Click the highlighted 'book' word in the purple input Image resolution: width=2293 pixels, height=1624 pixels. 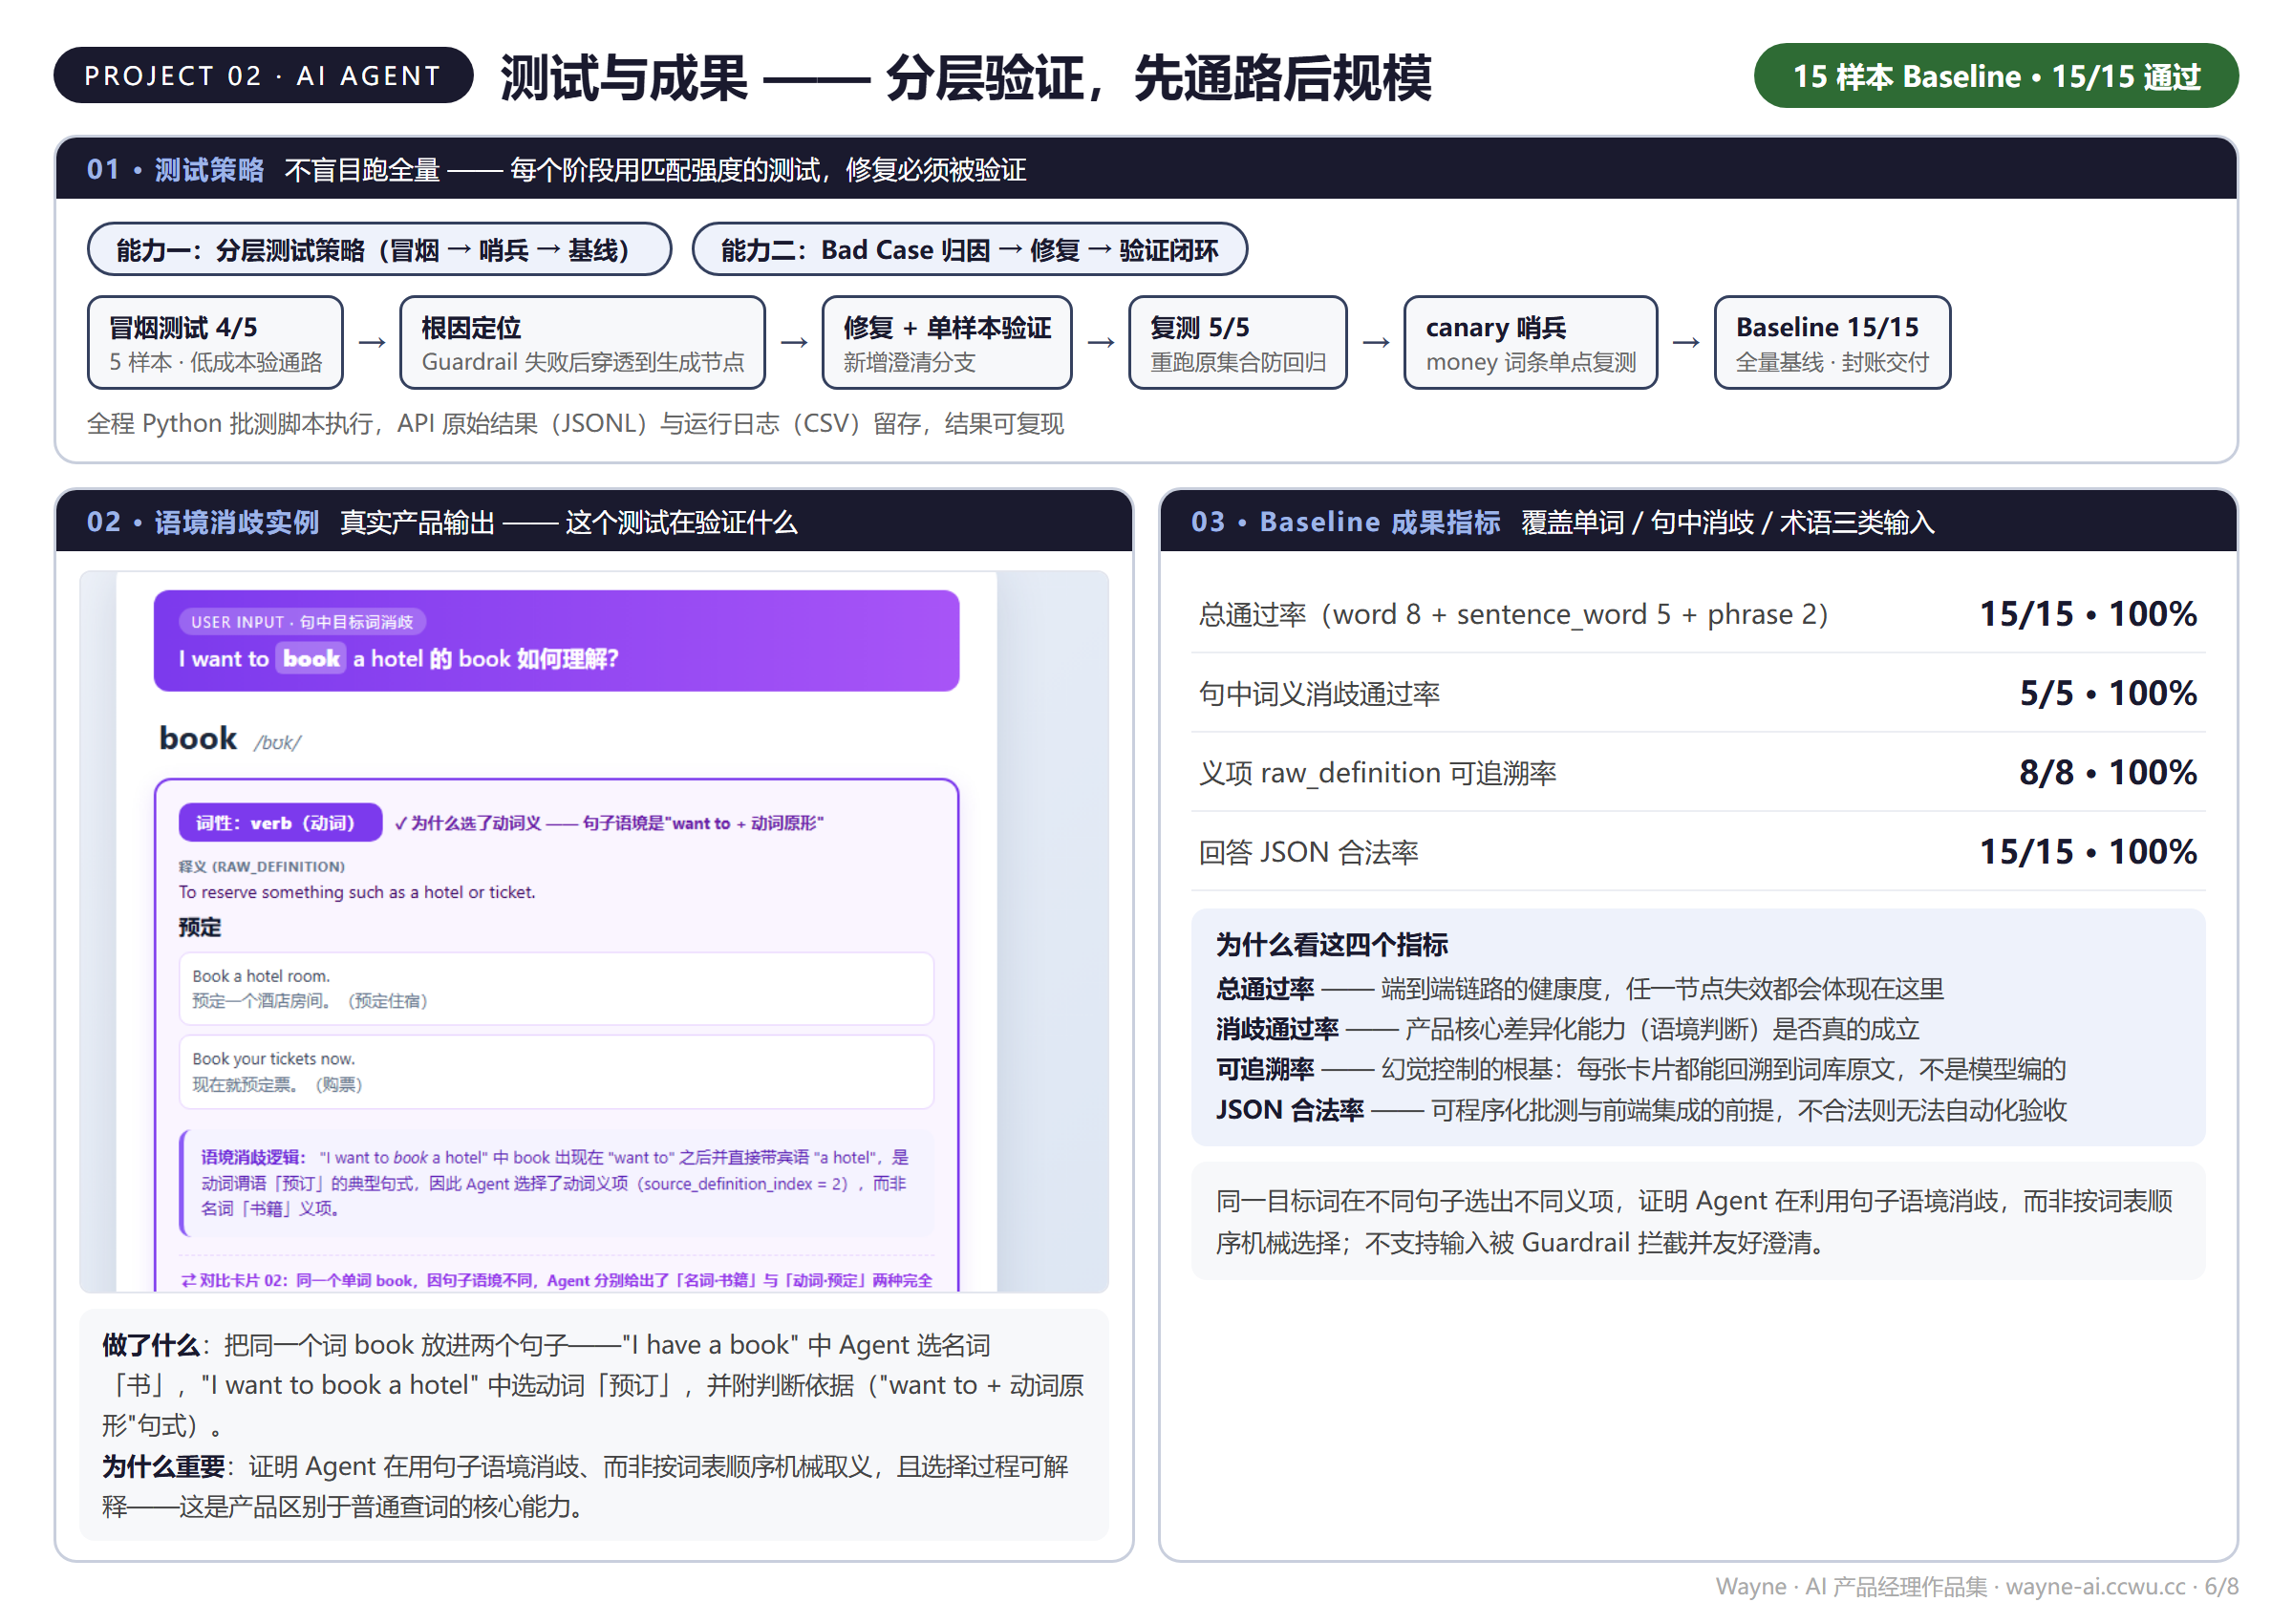[311, 659]
